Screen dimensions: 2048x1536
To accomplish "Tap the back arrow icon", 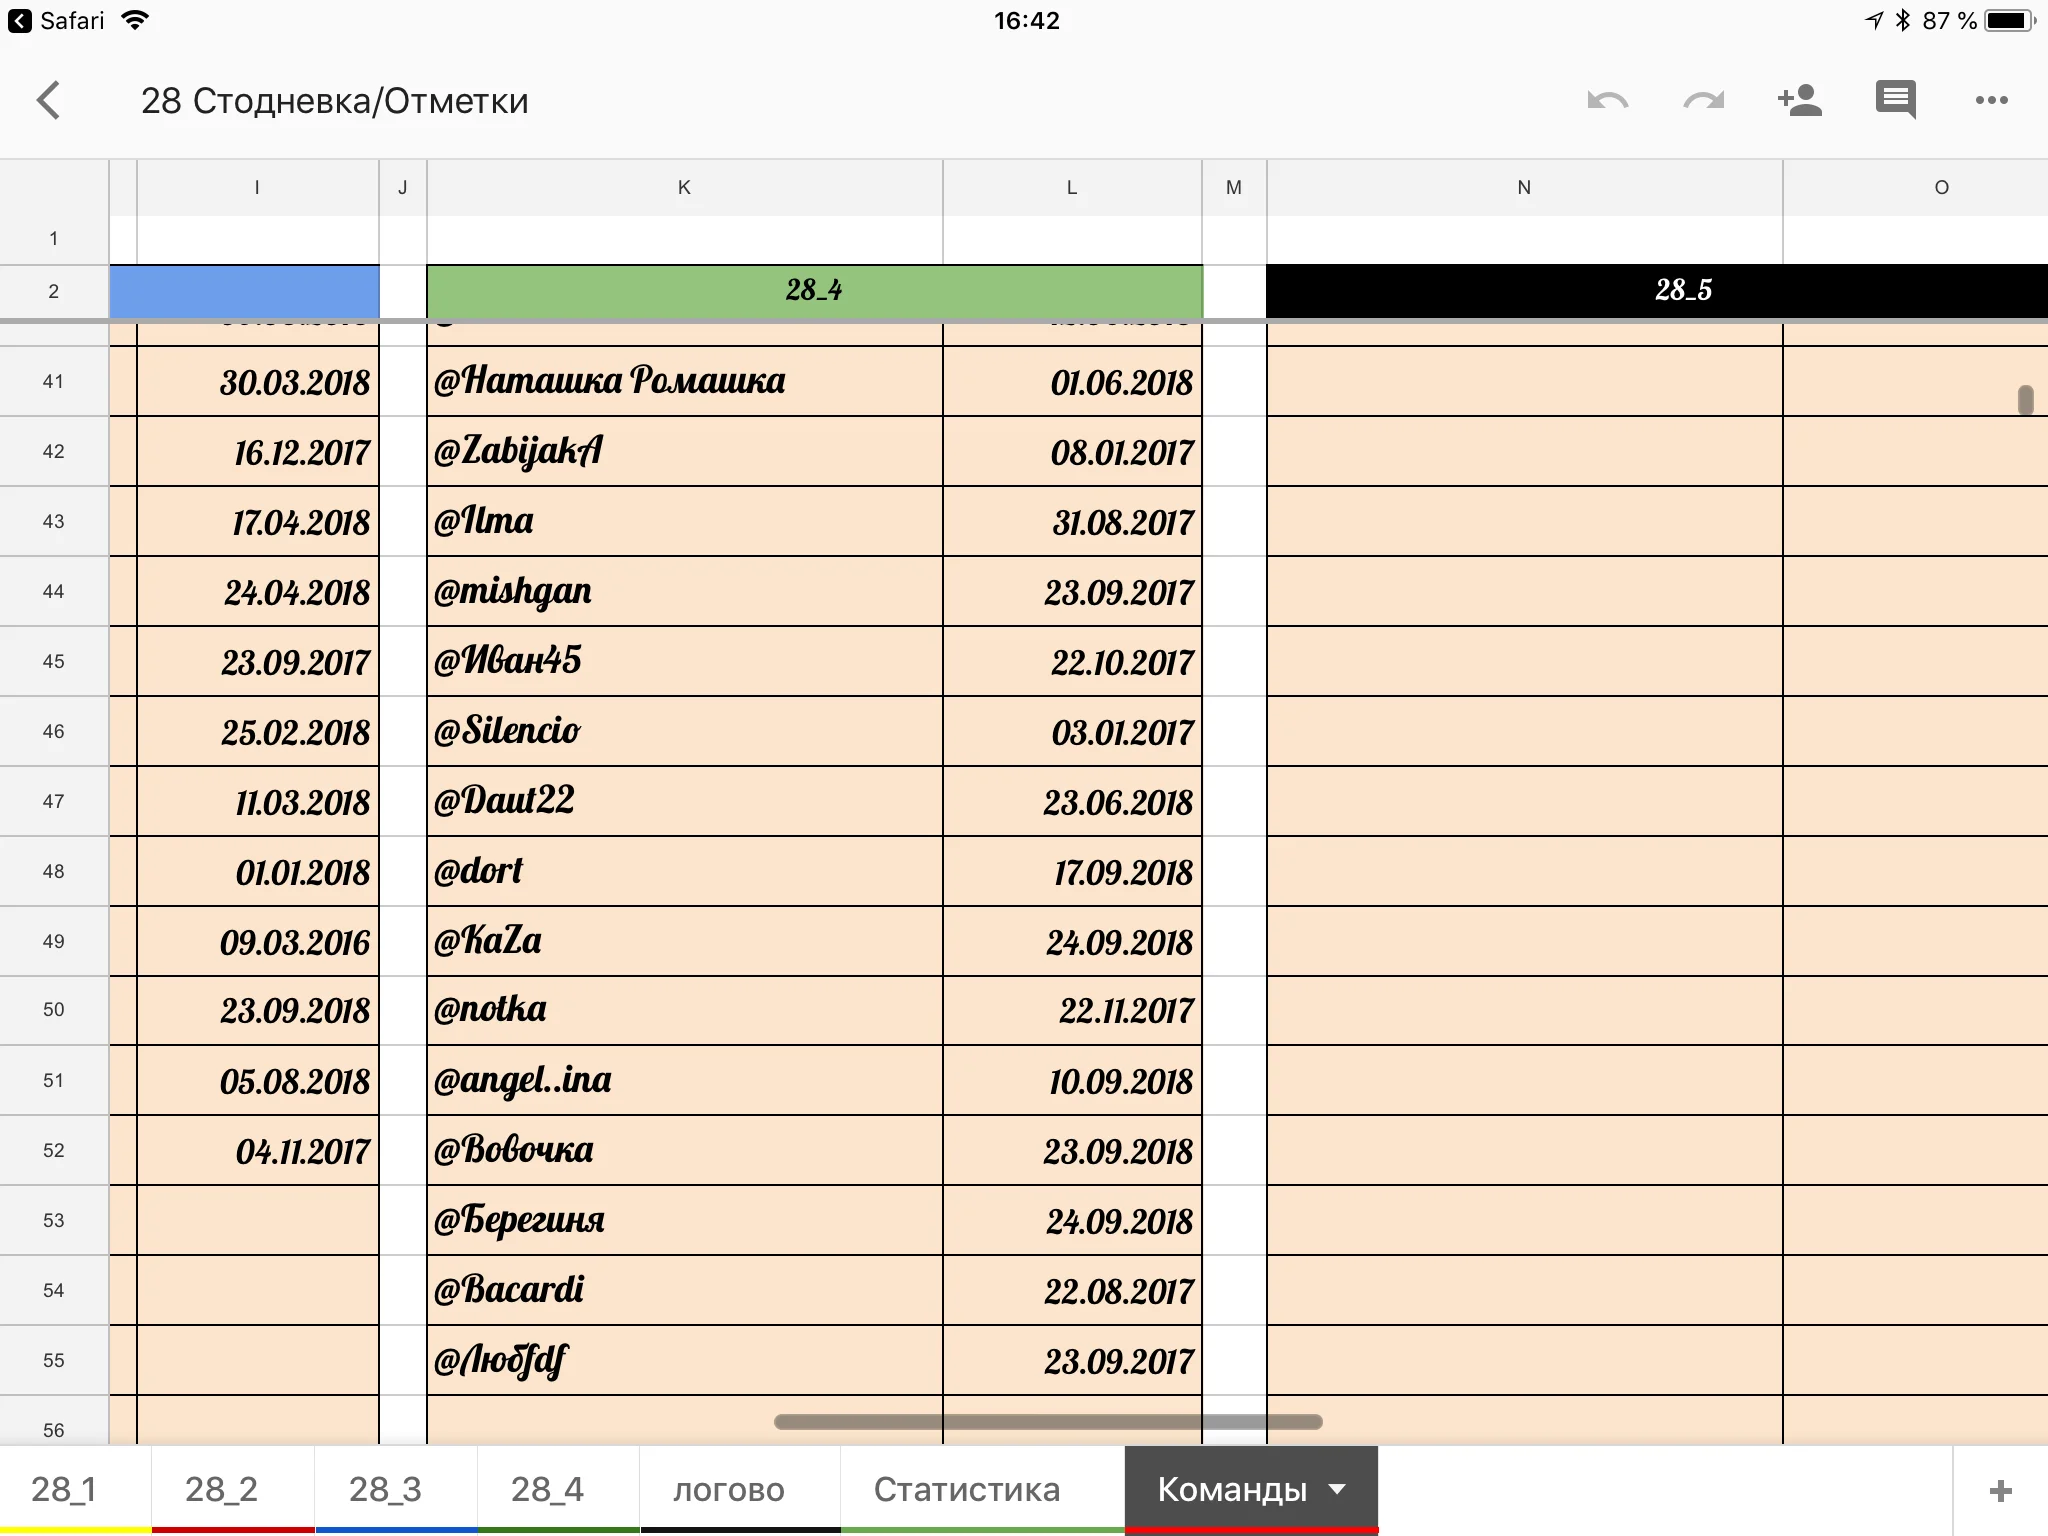I will point(48,100).
